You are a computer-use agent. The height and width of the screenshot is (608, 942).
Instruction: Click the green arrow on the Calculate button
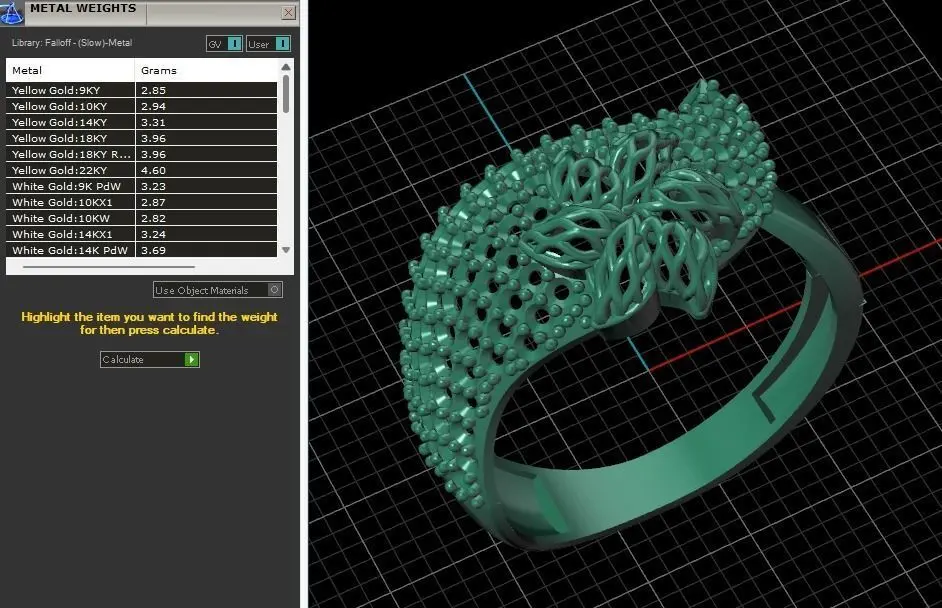[192, 359]
